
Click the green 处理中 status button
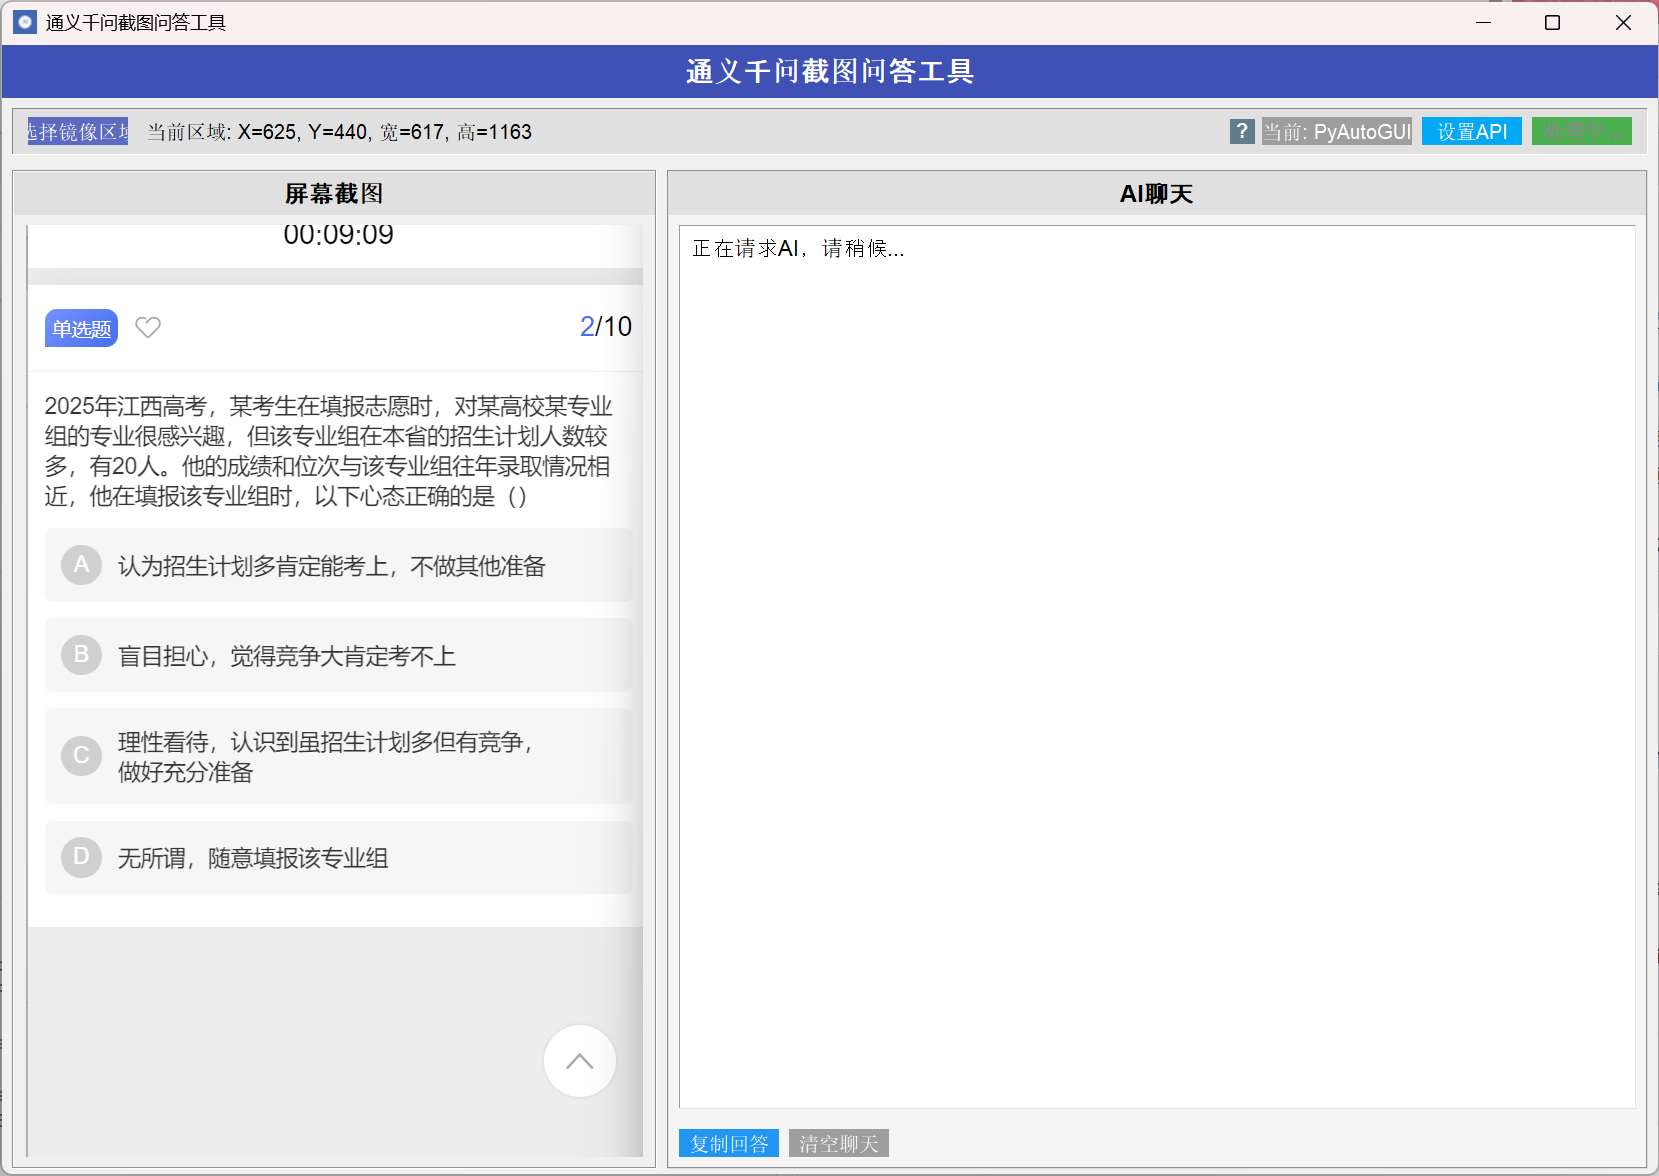click(1582, 131)
